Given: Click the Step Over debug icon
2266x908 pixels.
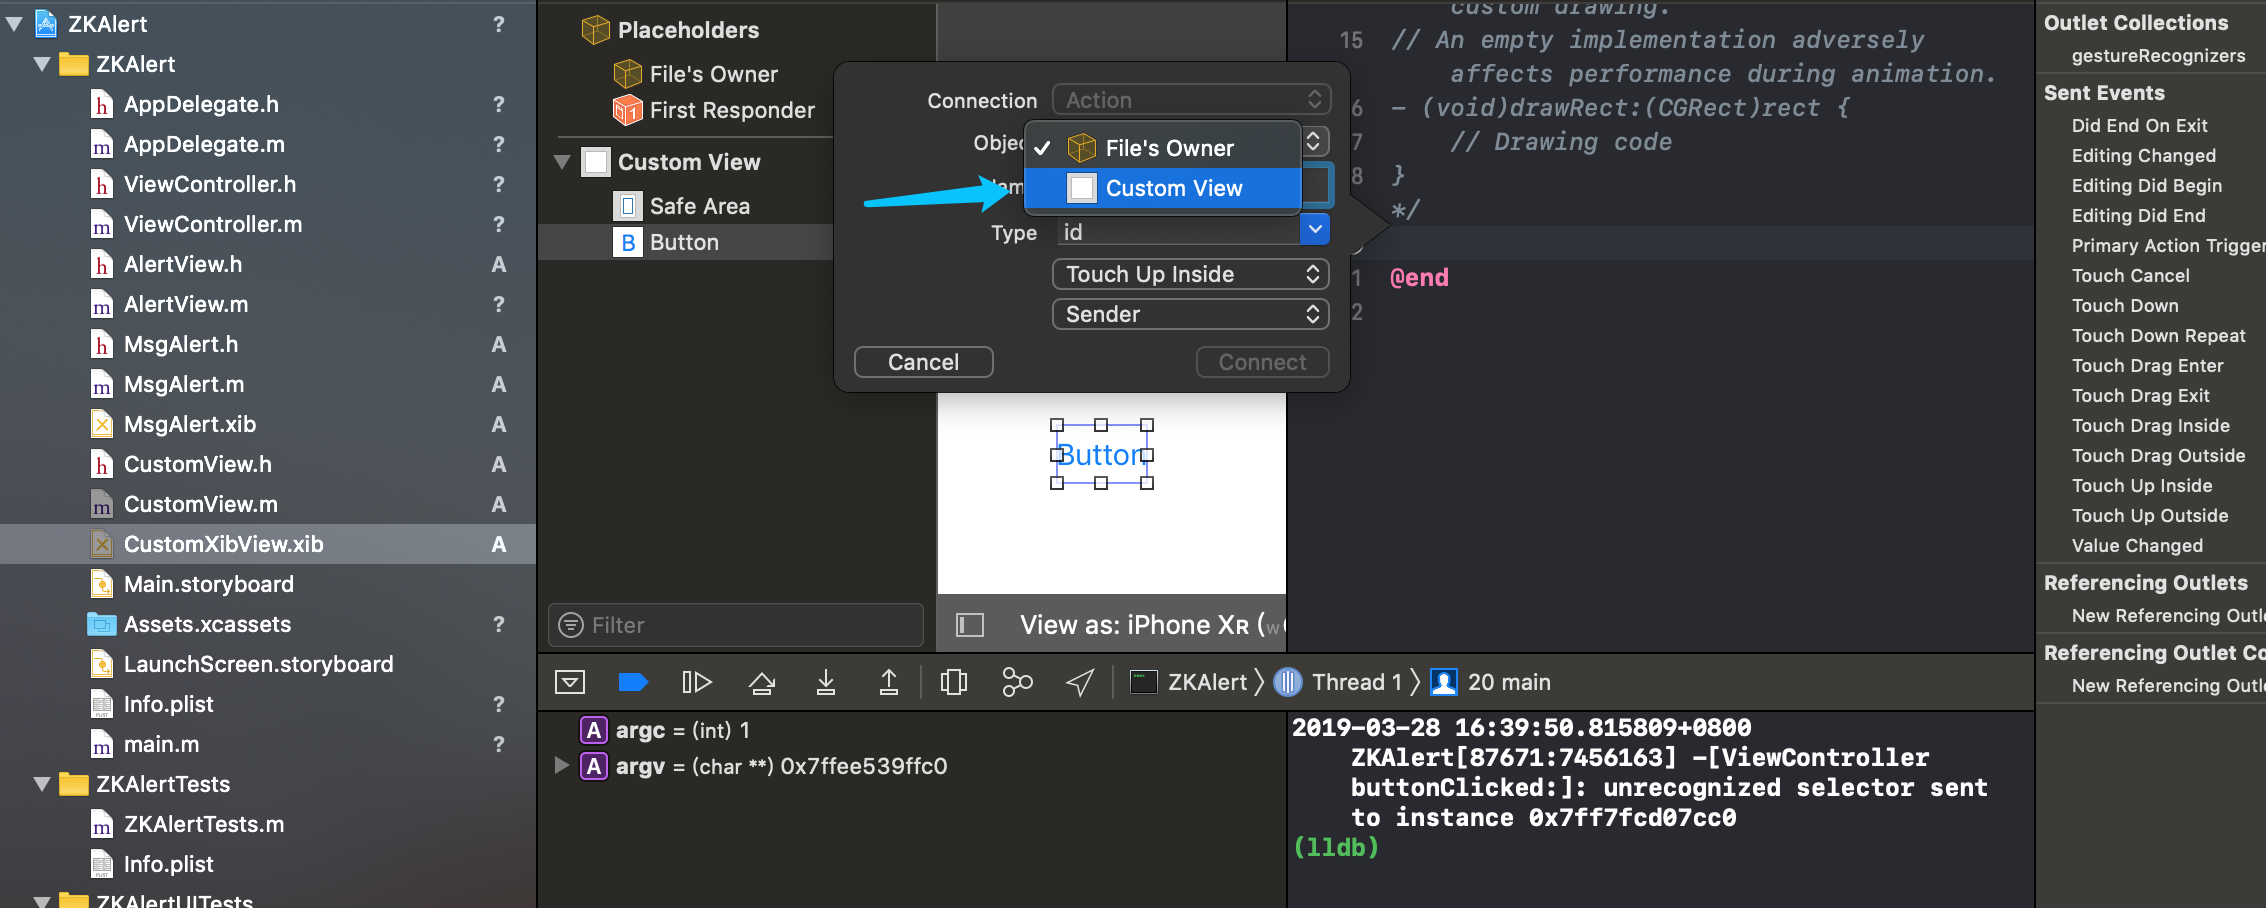Looking at the screenshot, I should pyautogui.click(x=762, y=682).
